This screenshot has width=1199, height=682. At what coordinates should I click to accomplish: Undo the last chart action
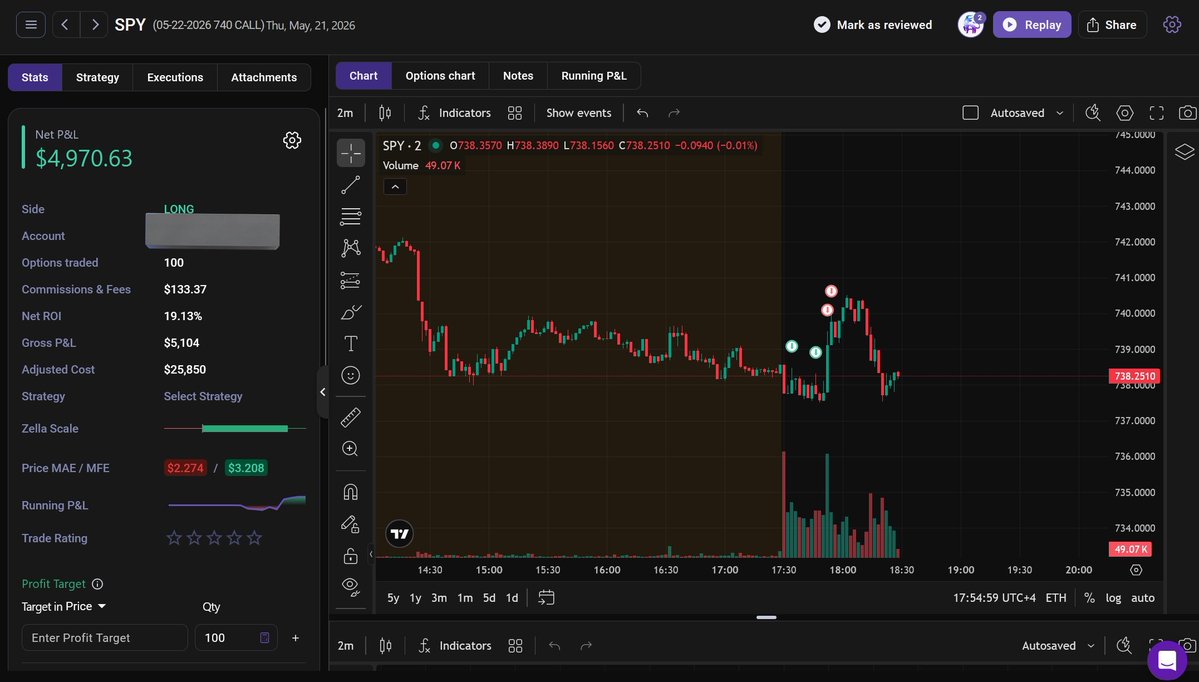point(642,113)
